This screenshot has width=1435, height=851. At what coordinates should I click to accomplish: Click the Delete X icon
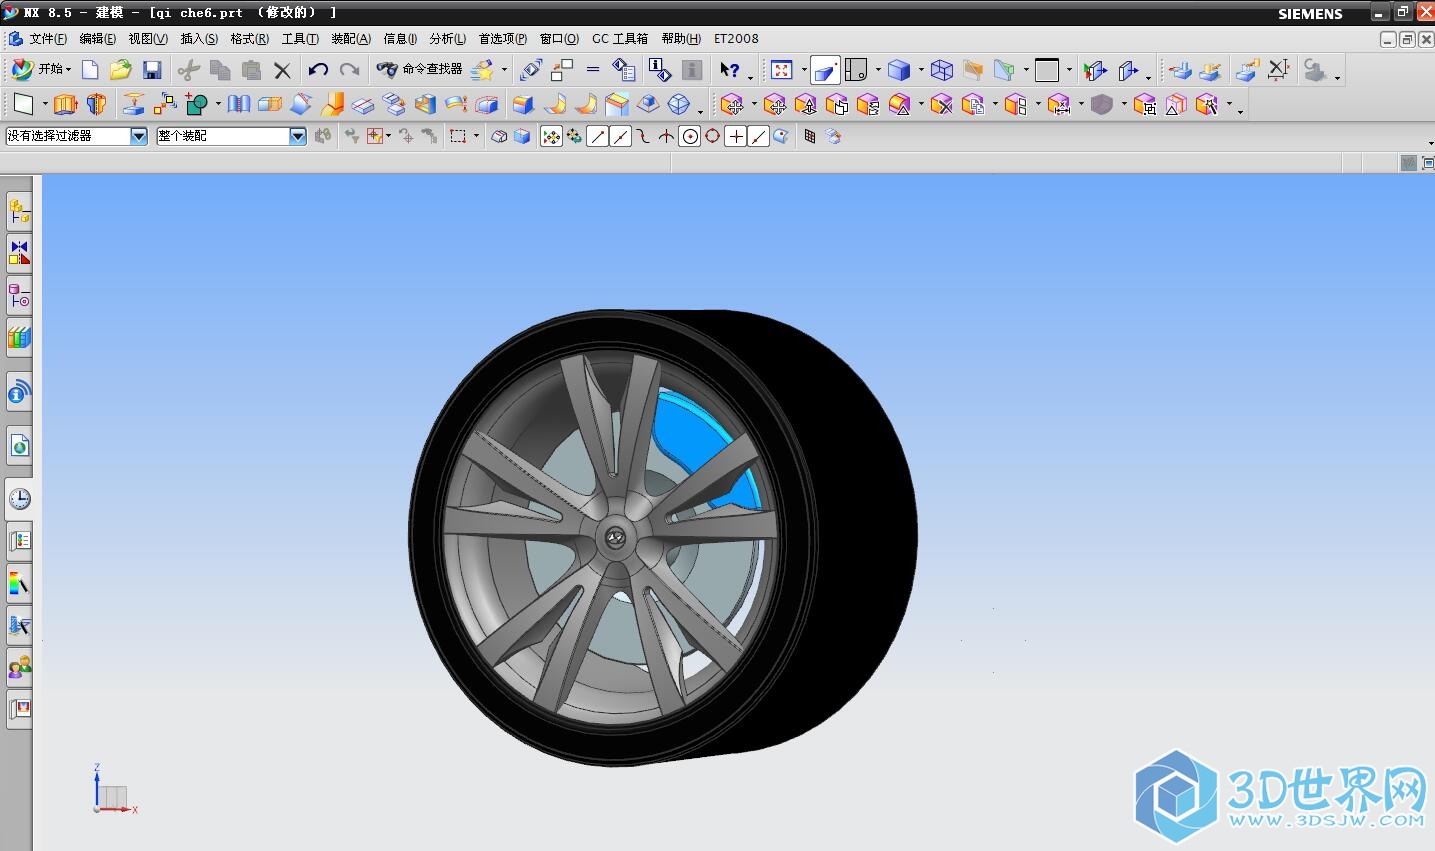click(x=282, y=69)
